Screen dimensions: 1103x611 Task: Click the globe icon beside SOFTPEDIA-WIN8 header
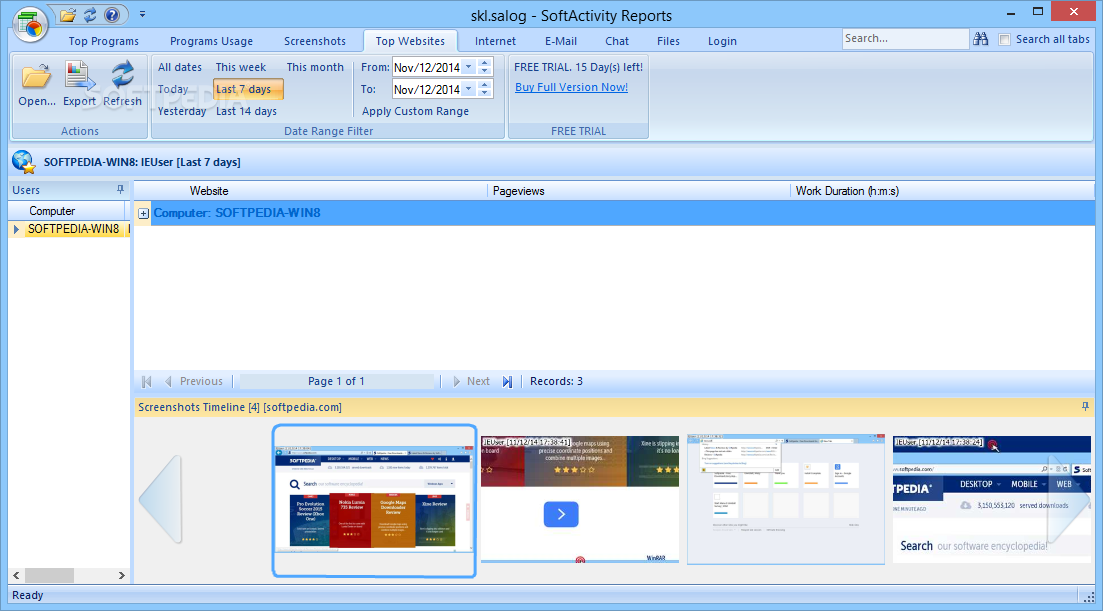click(23, 162)
